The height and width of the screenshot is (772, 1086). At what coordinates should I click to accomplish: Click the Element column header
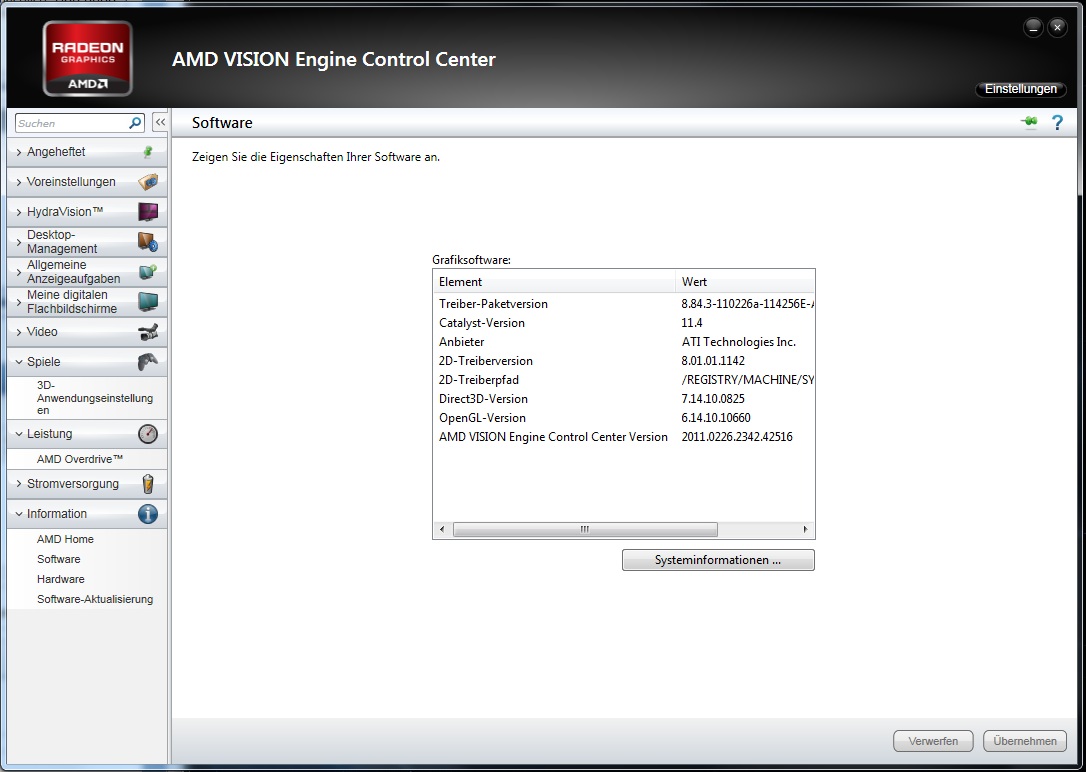click(554, 282)
